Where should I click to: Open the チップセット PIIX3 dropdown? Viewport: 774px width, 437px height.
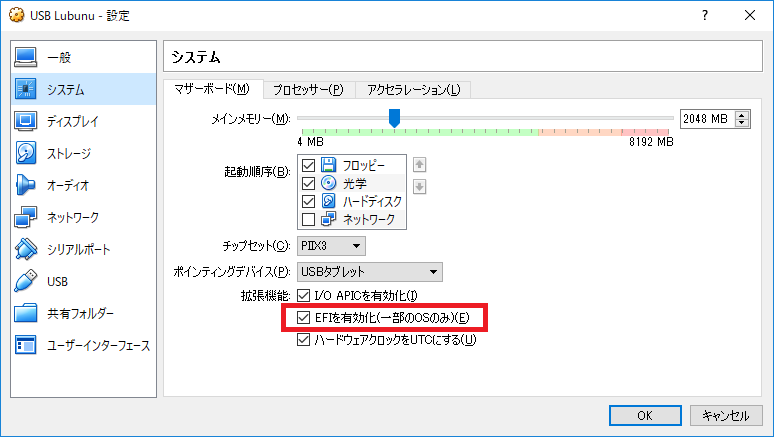pos(331,246)
